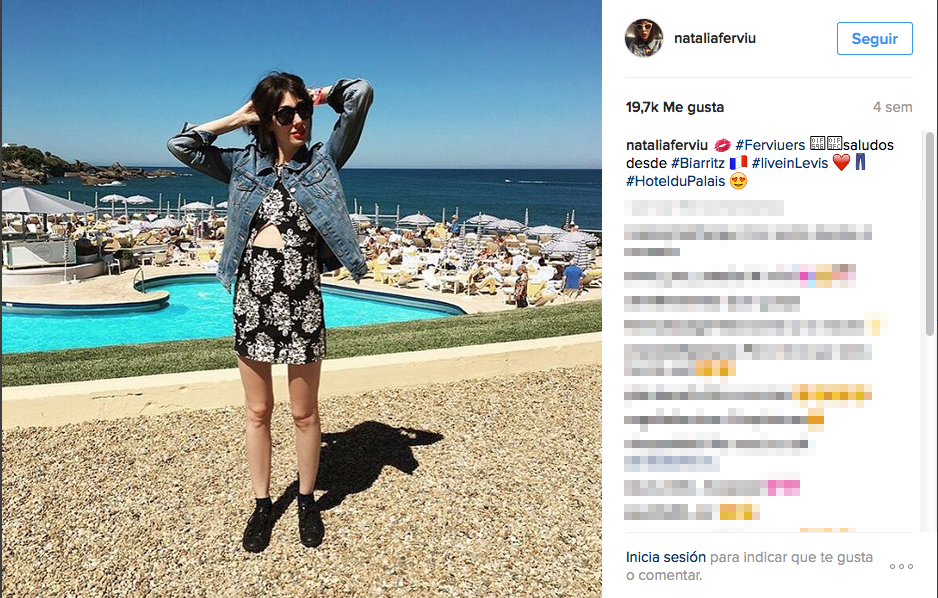Open nataliaferviu username in the header

(715, 38)
